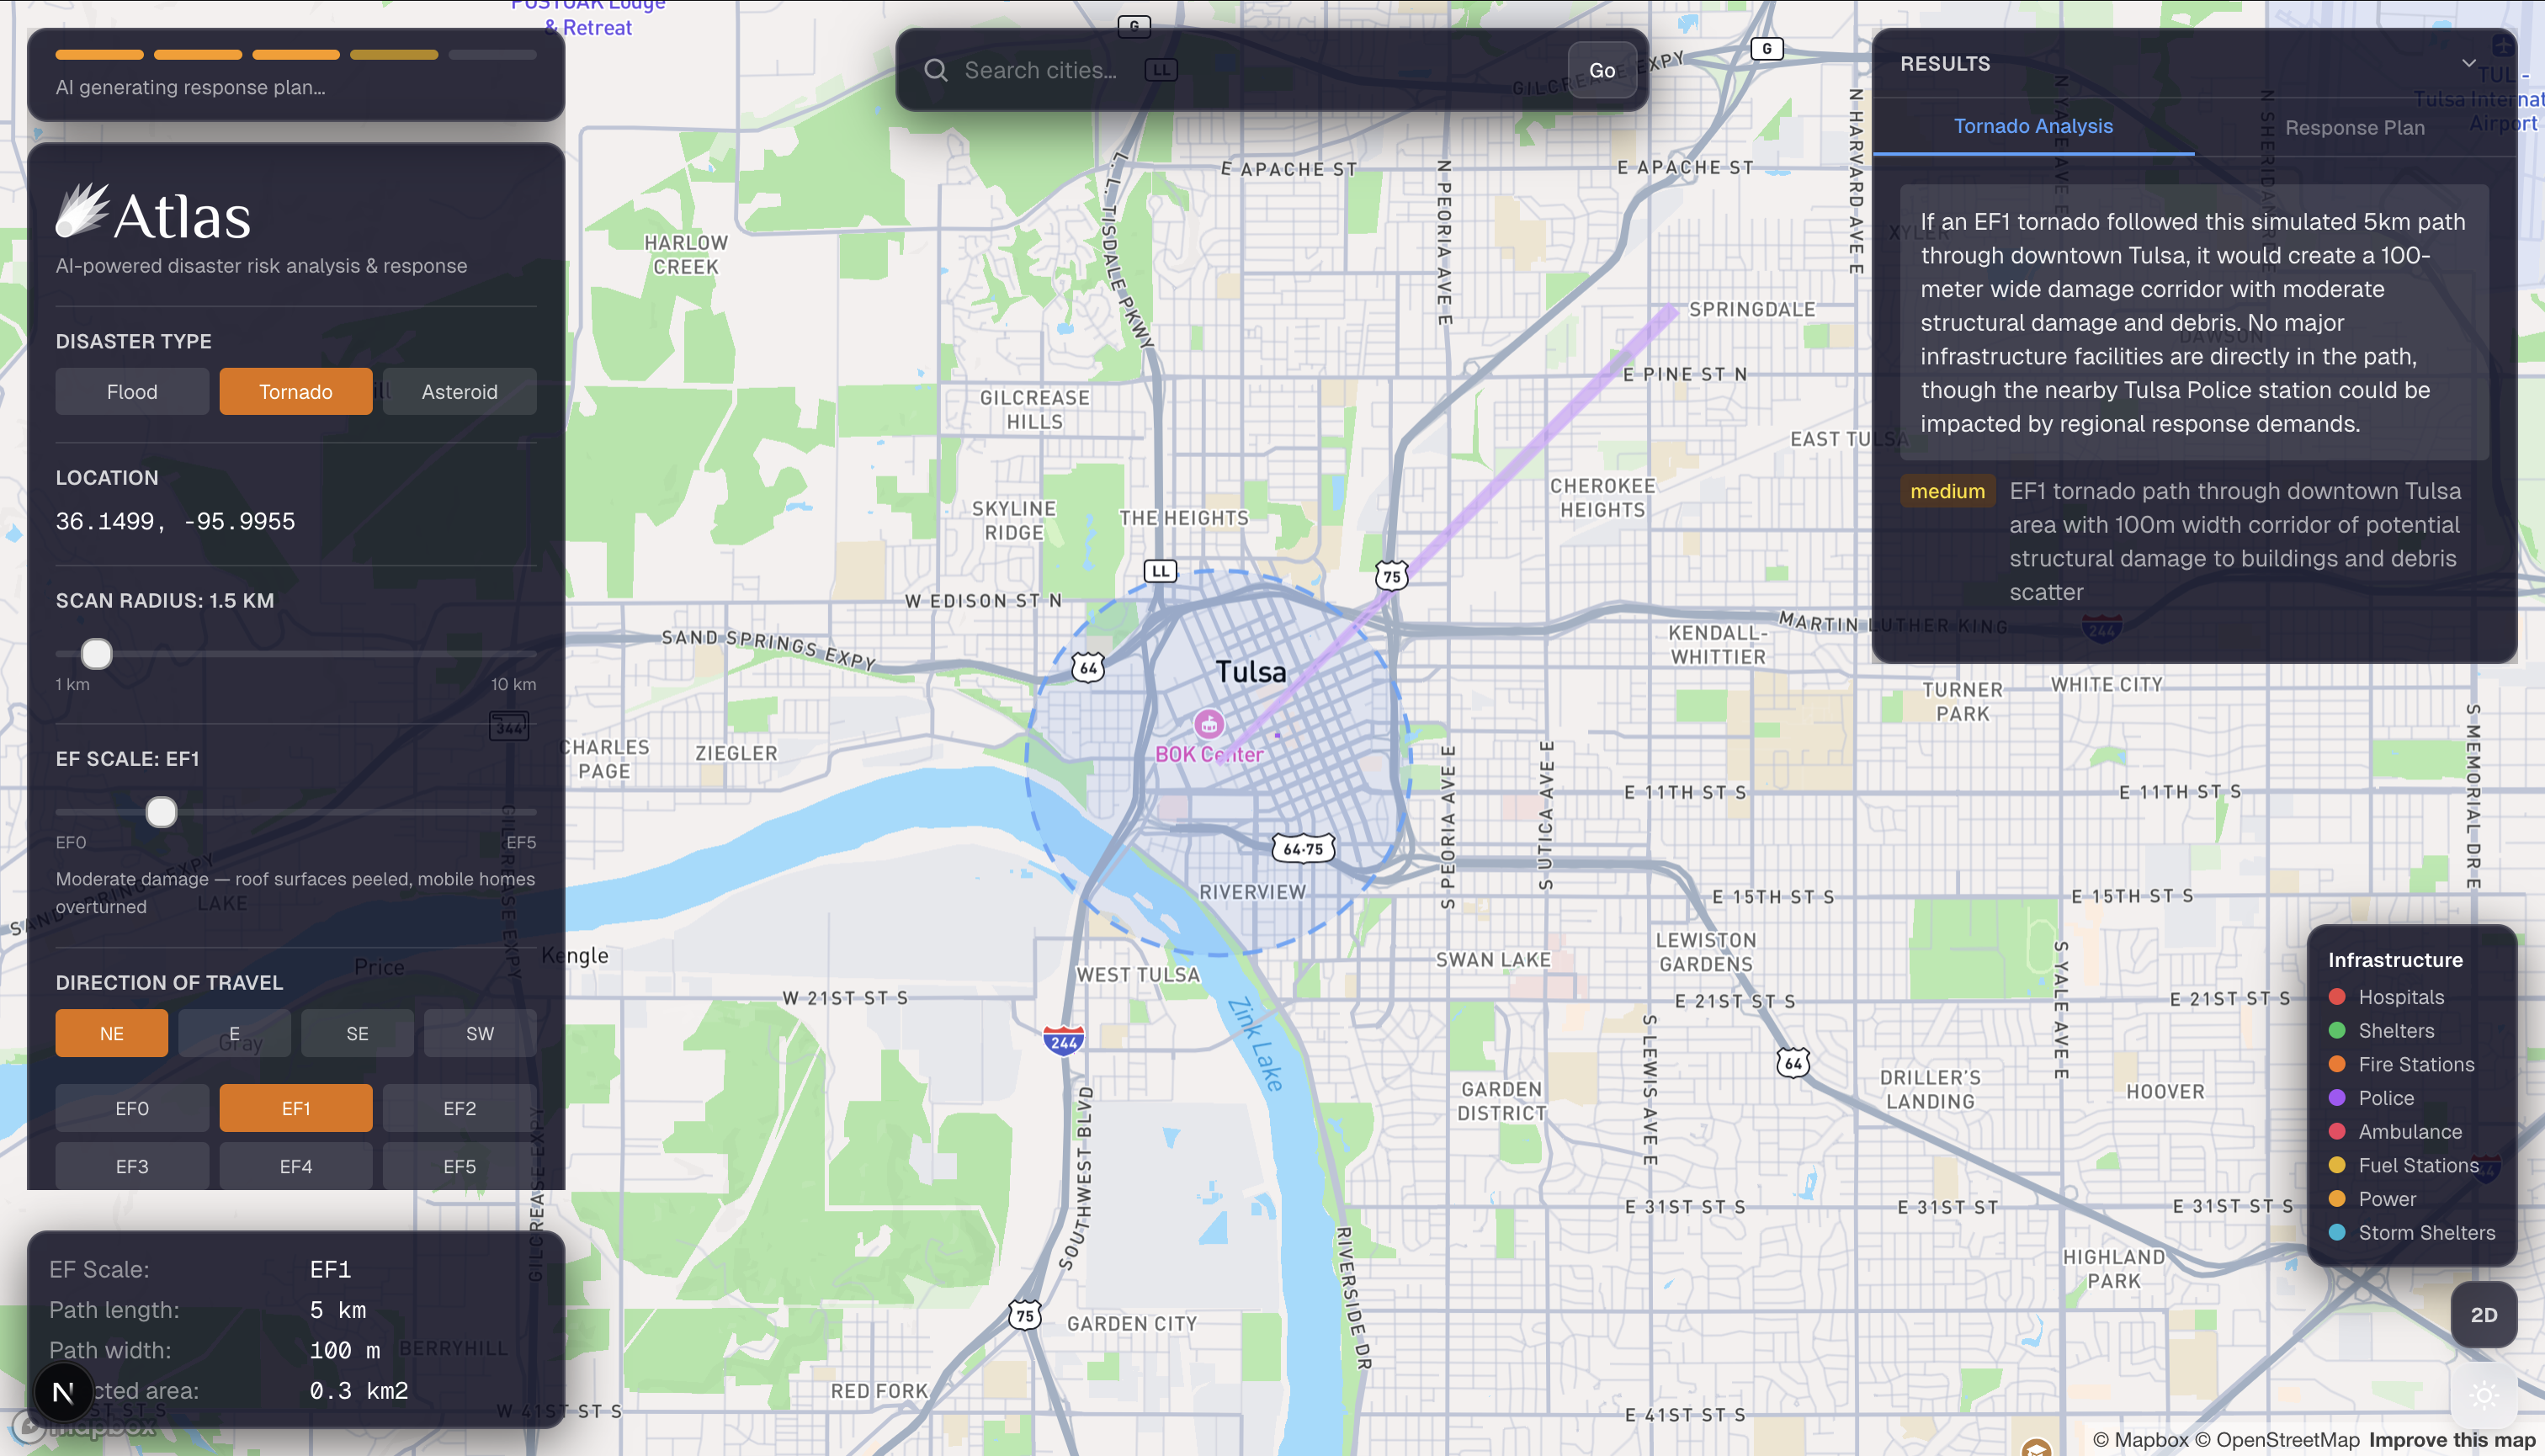Click the Police purple legend dot

2337,1098
